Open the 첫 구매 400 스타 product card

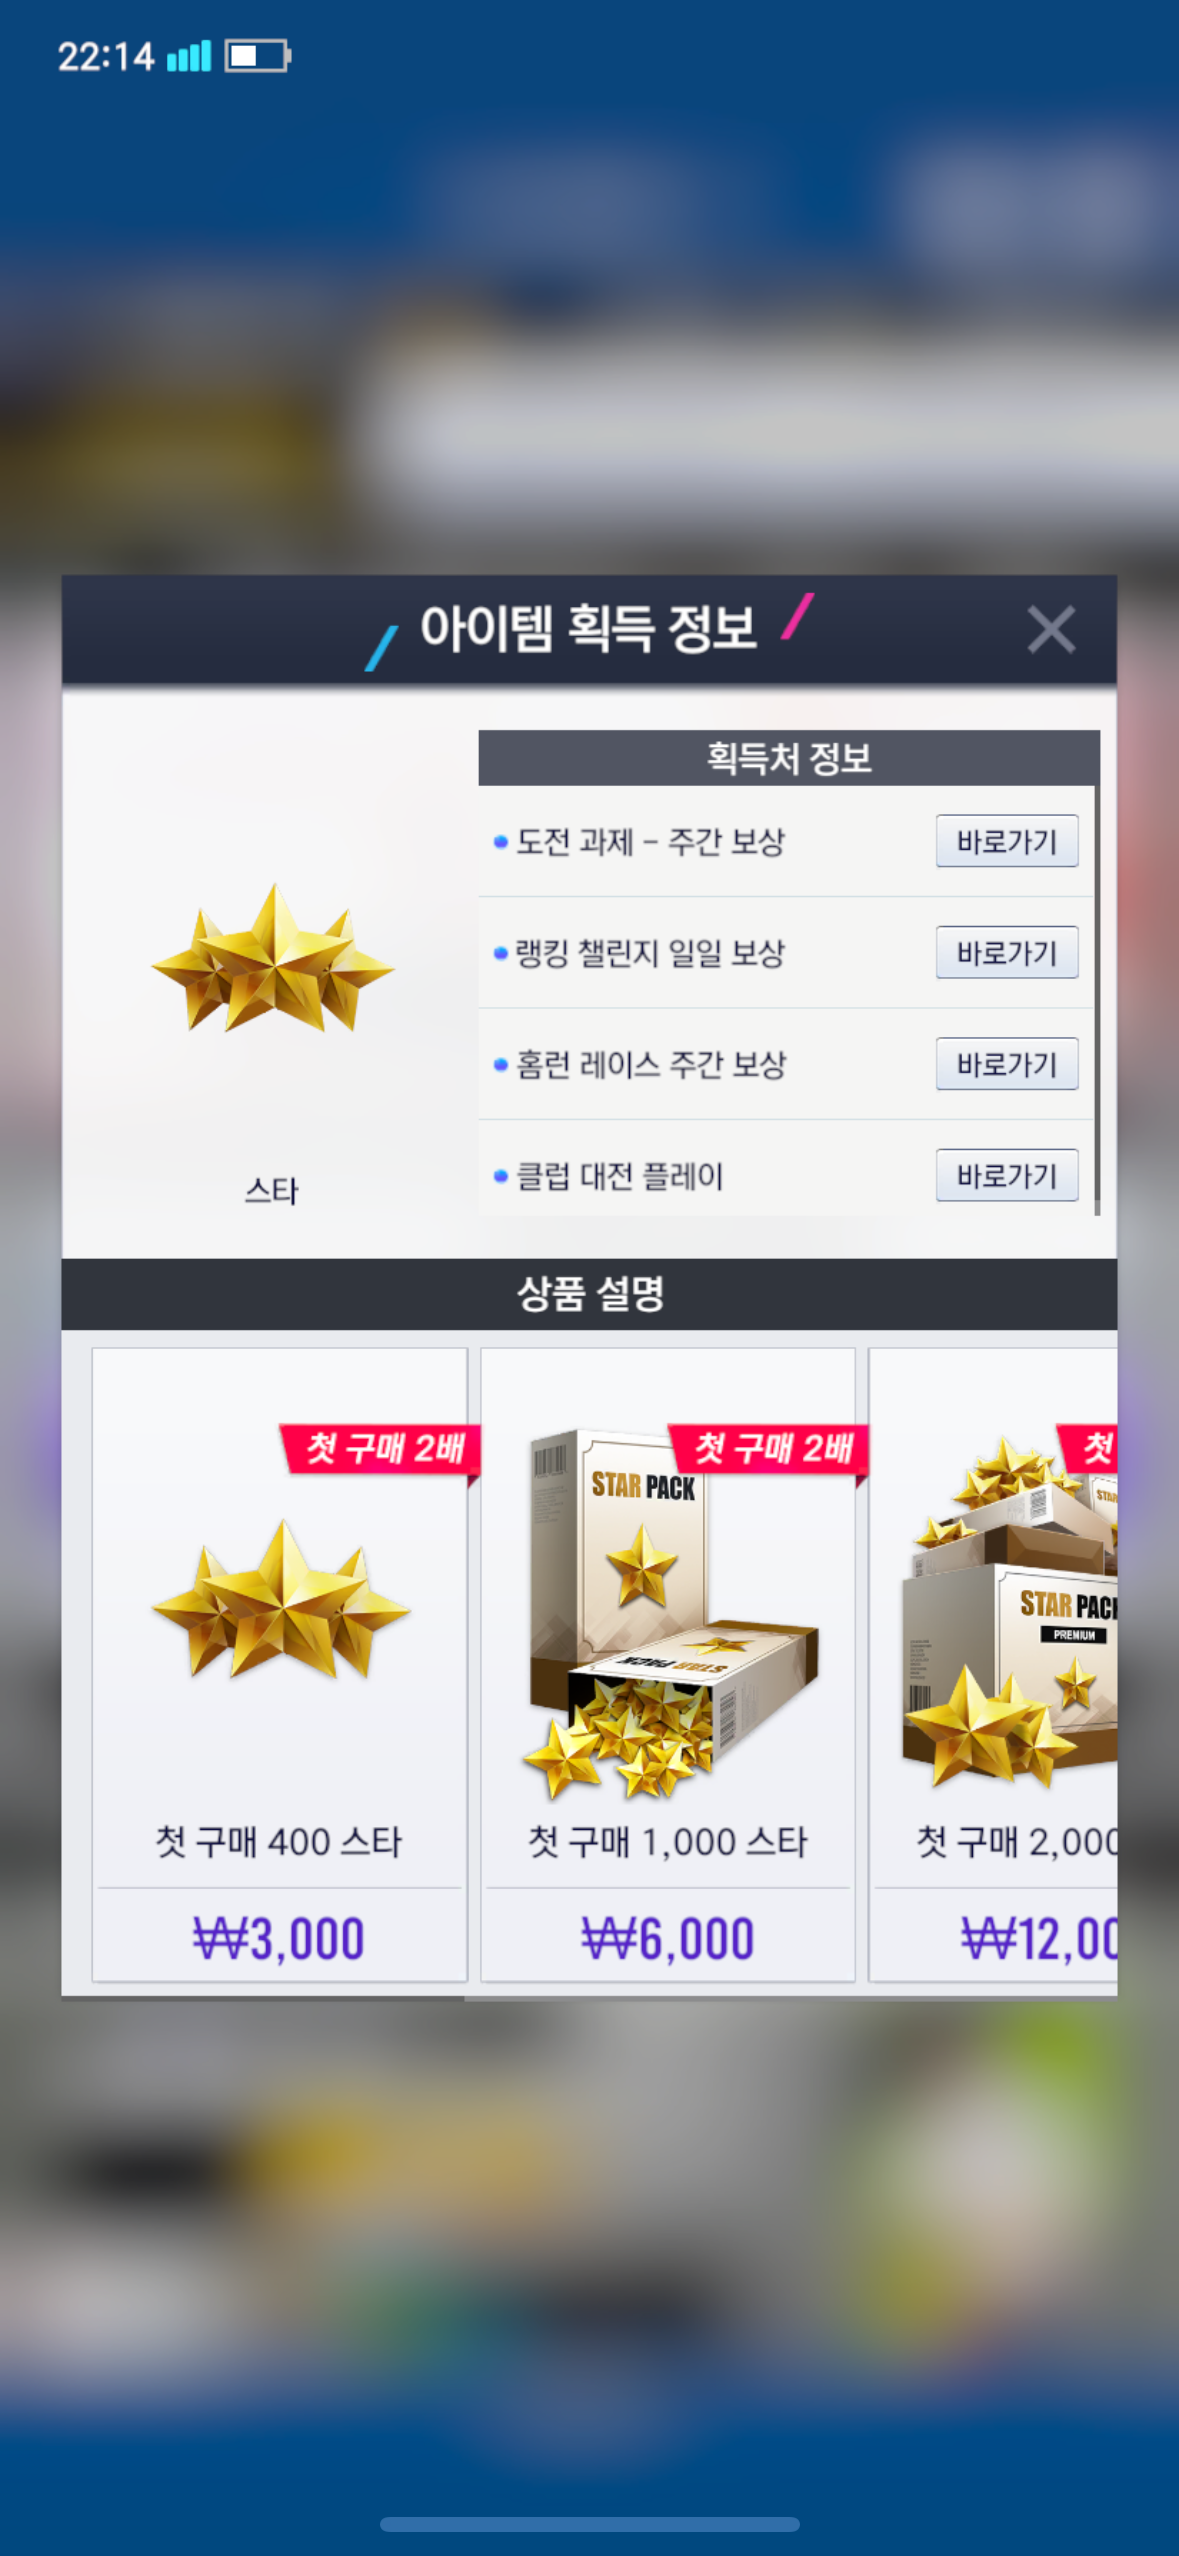280,1664
